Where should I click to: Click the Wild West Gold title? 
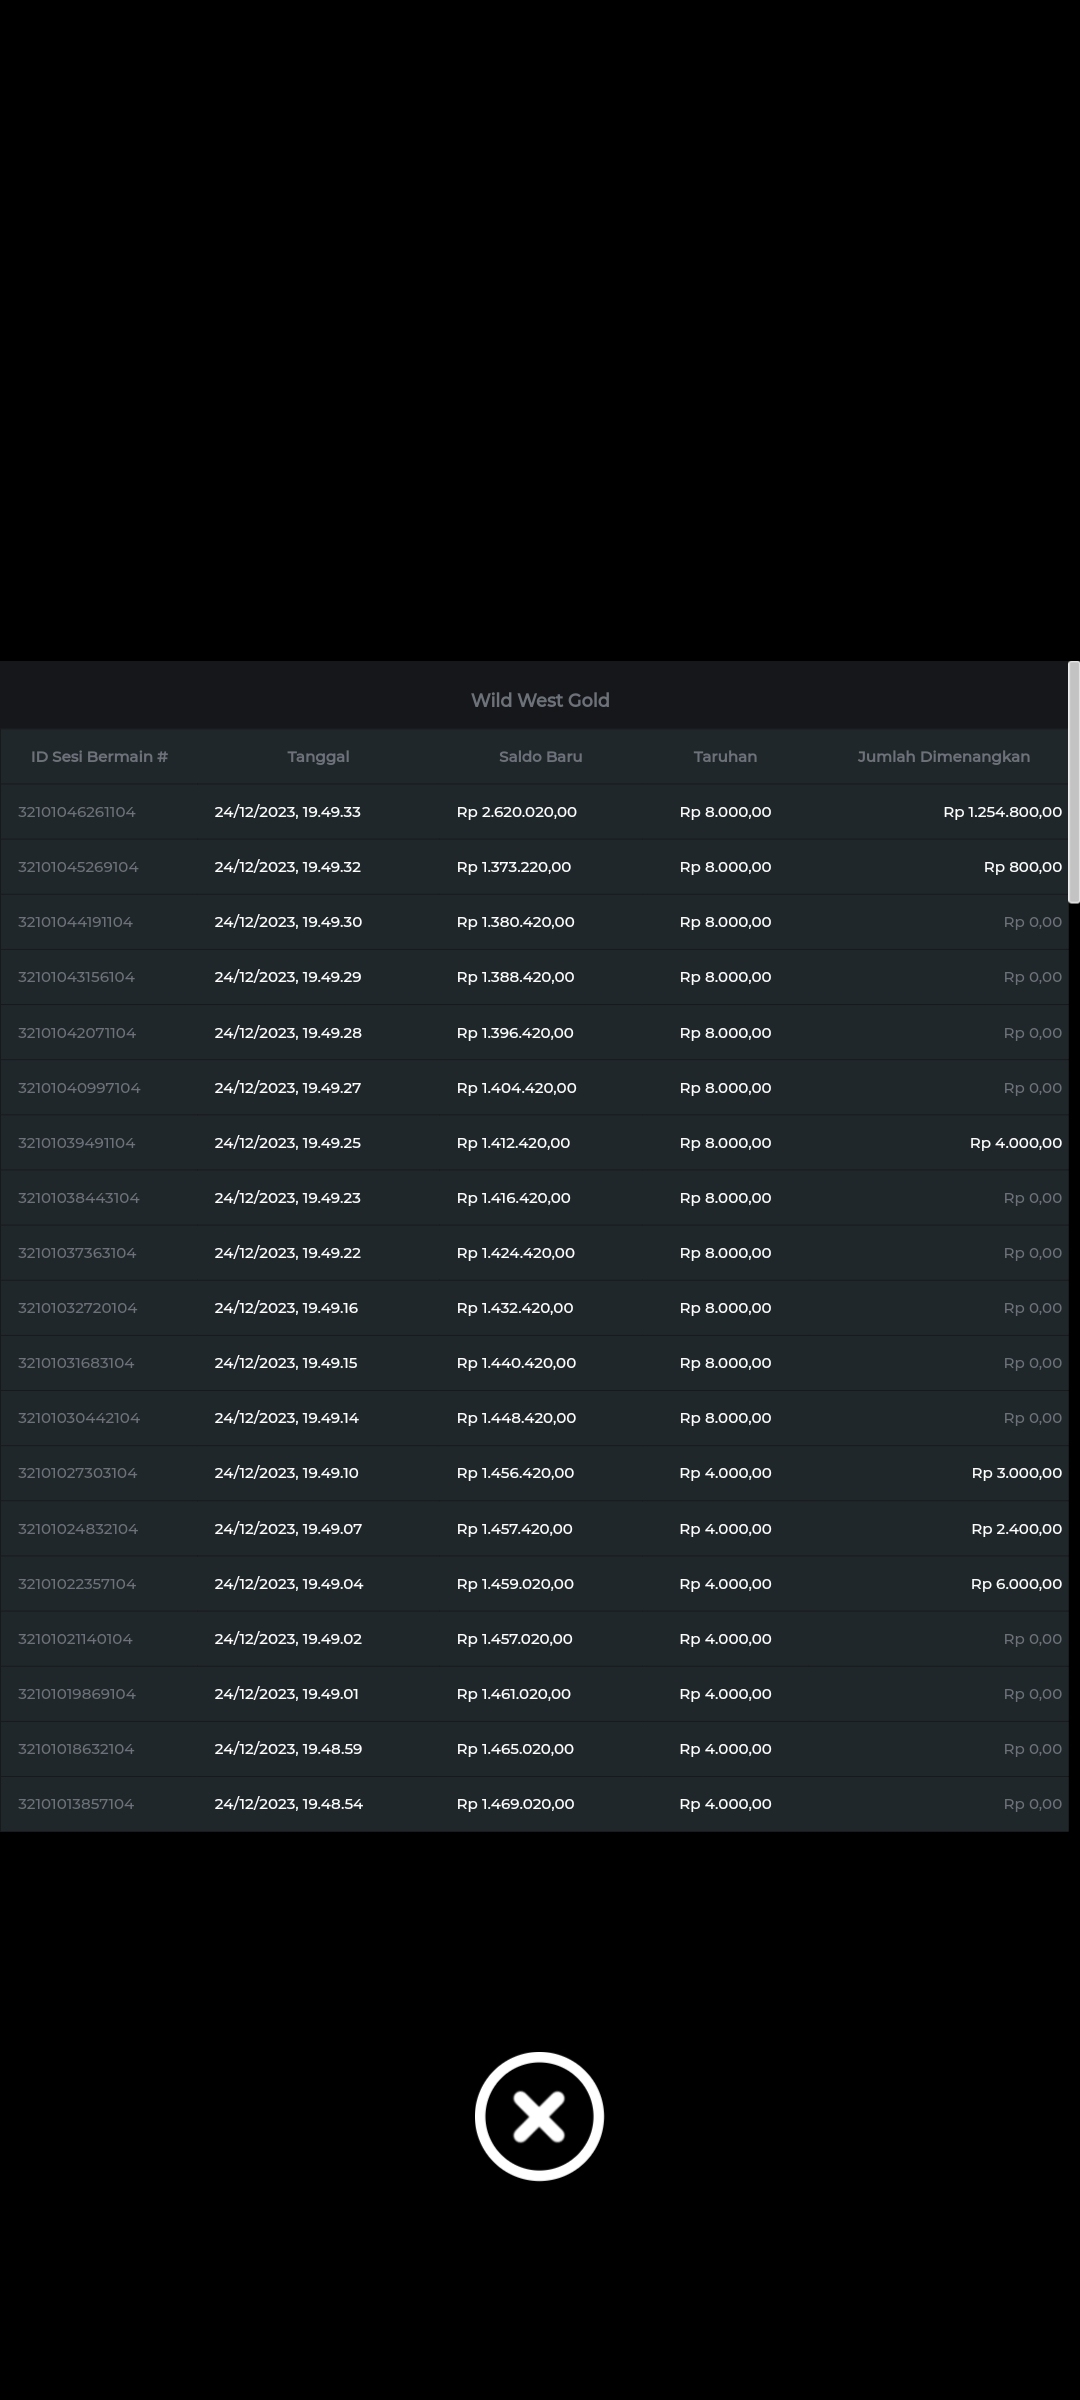[540, 700]
